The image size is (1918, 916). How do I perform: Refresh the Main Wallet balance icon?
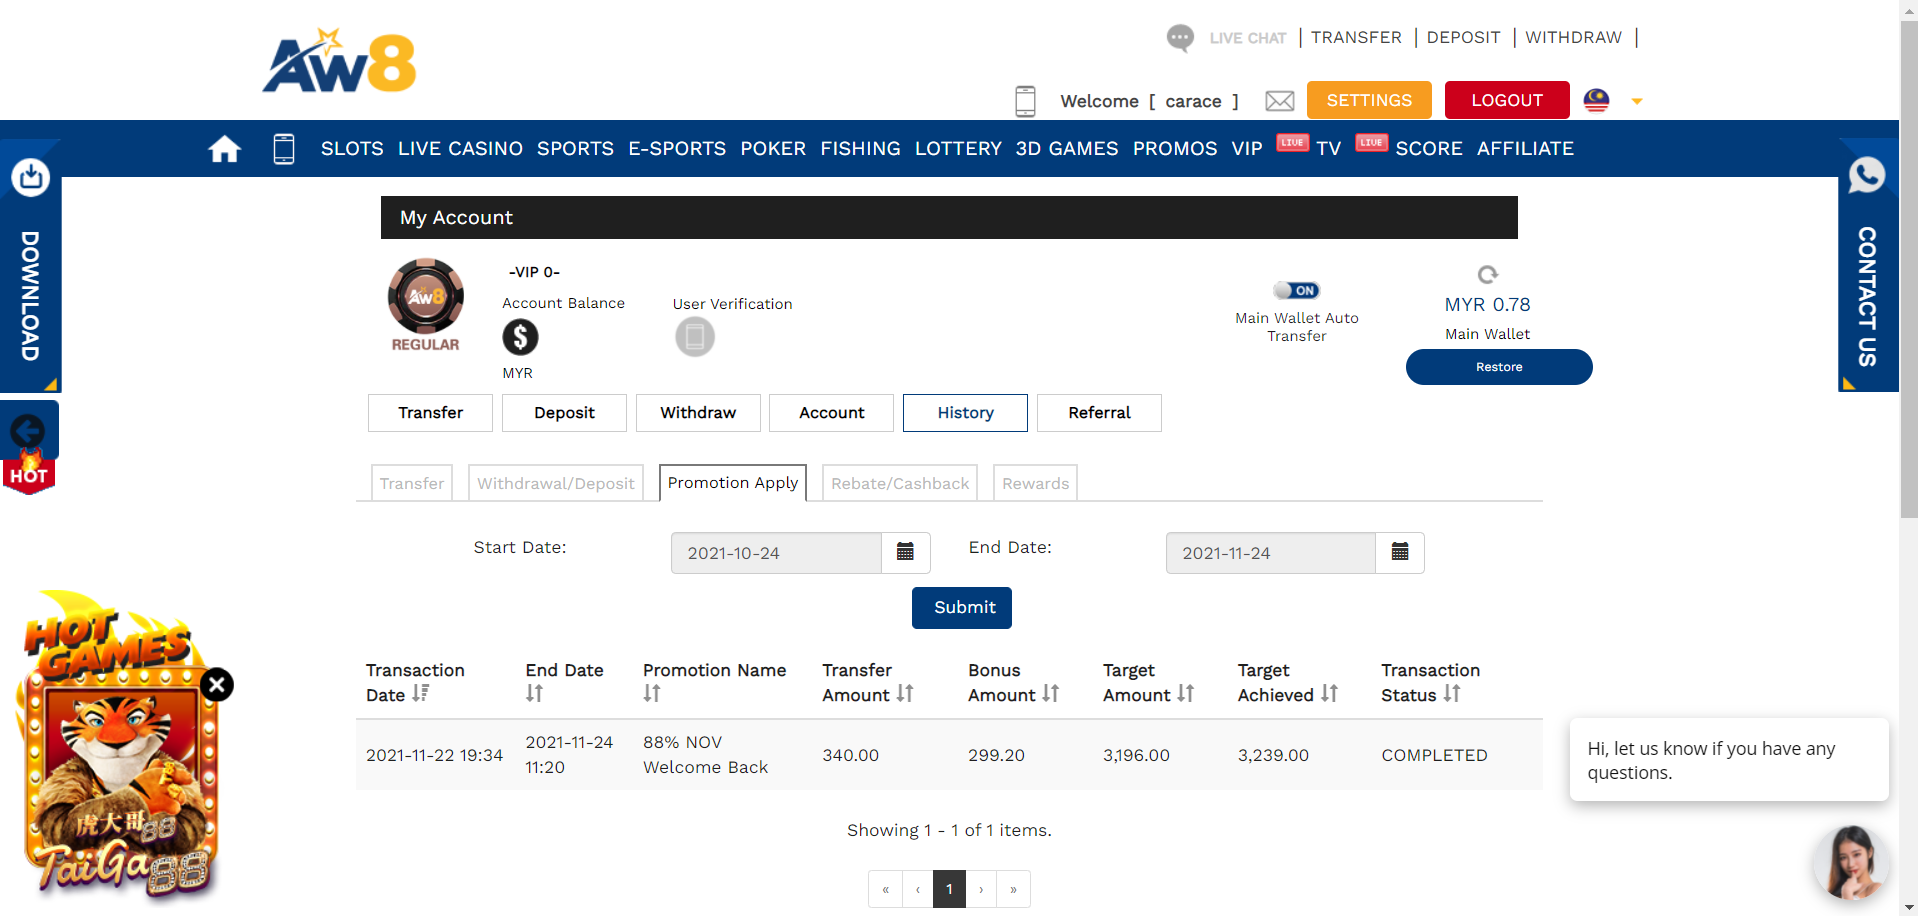pyautogui.click(x=1487, y=275)
